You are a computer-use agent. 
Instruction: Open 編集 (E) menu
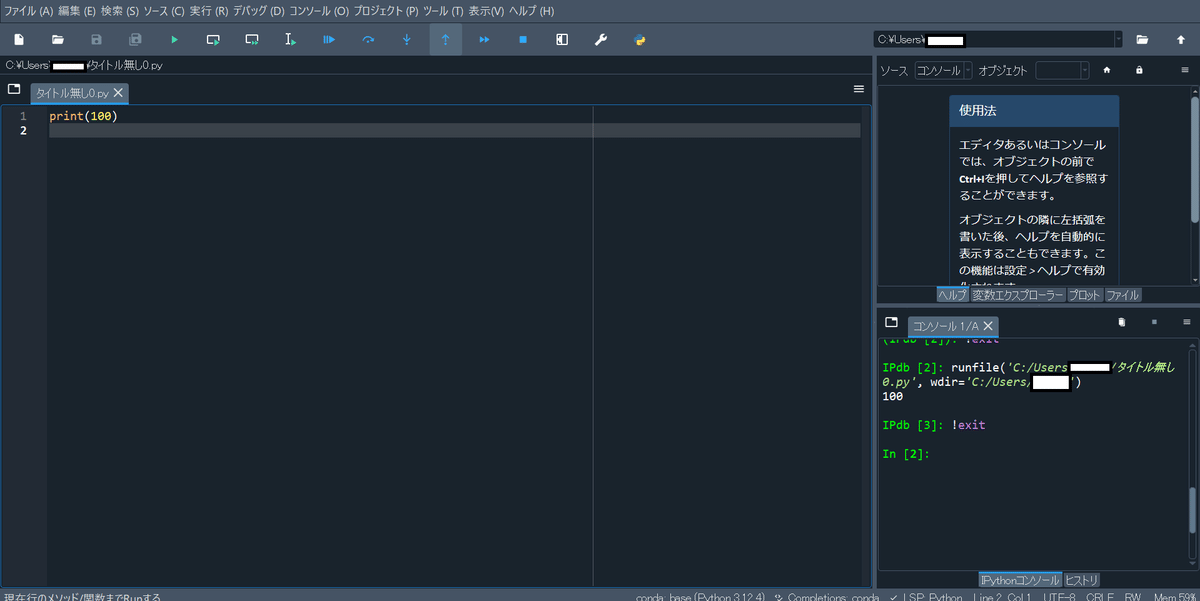point(77,10)
